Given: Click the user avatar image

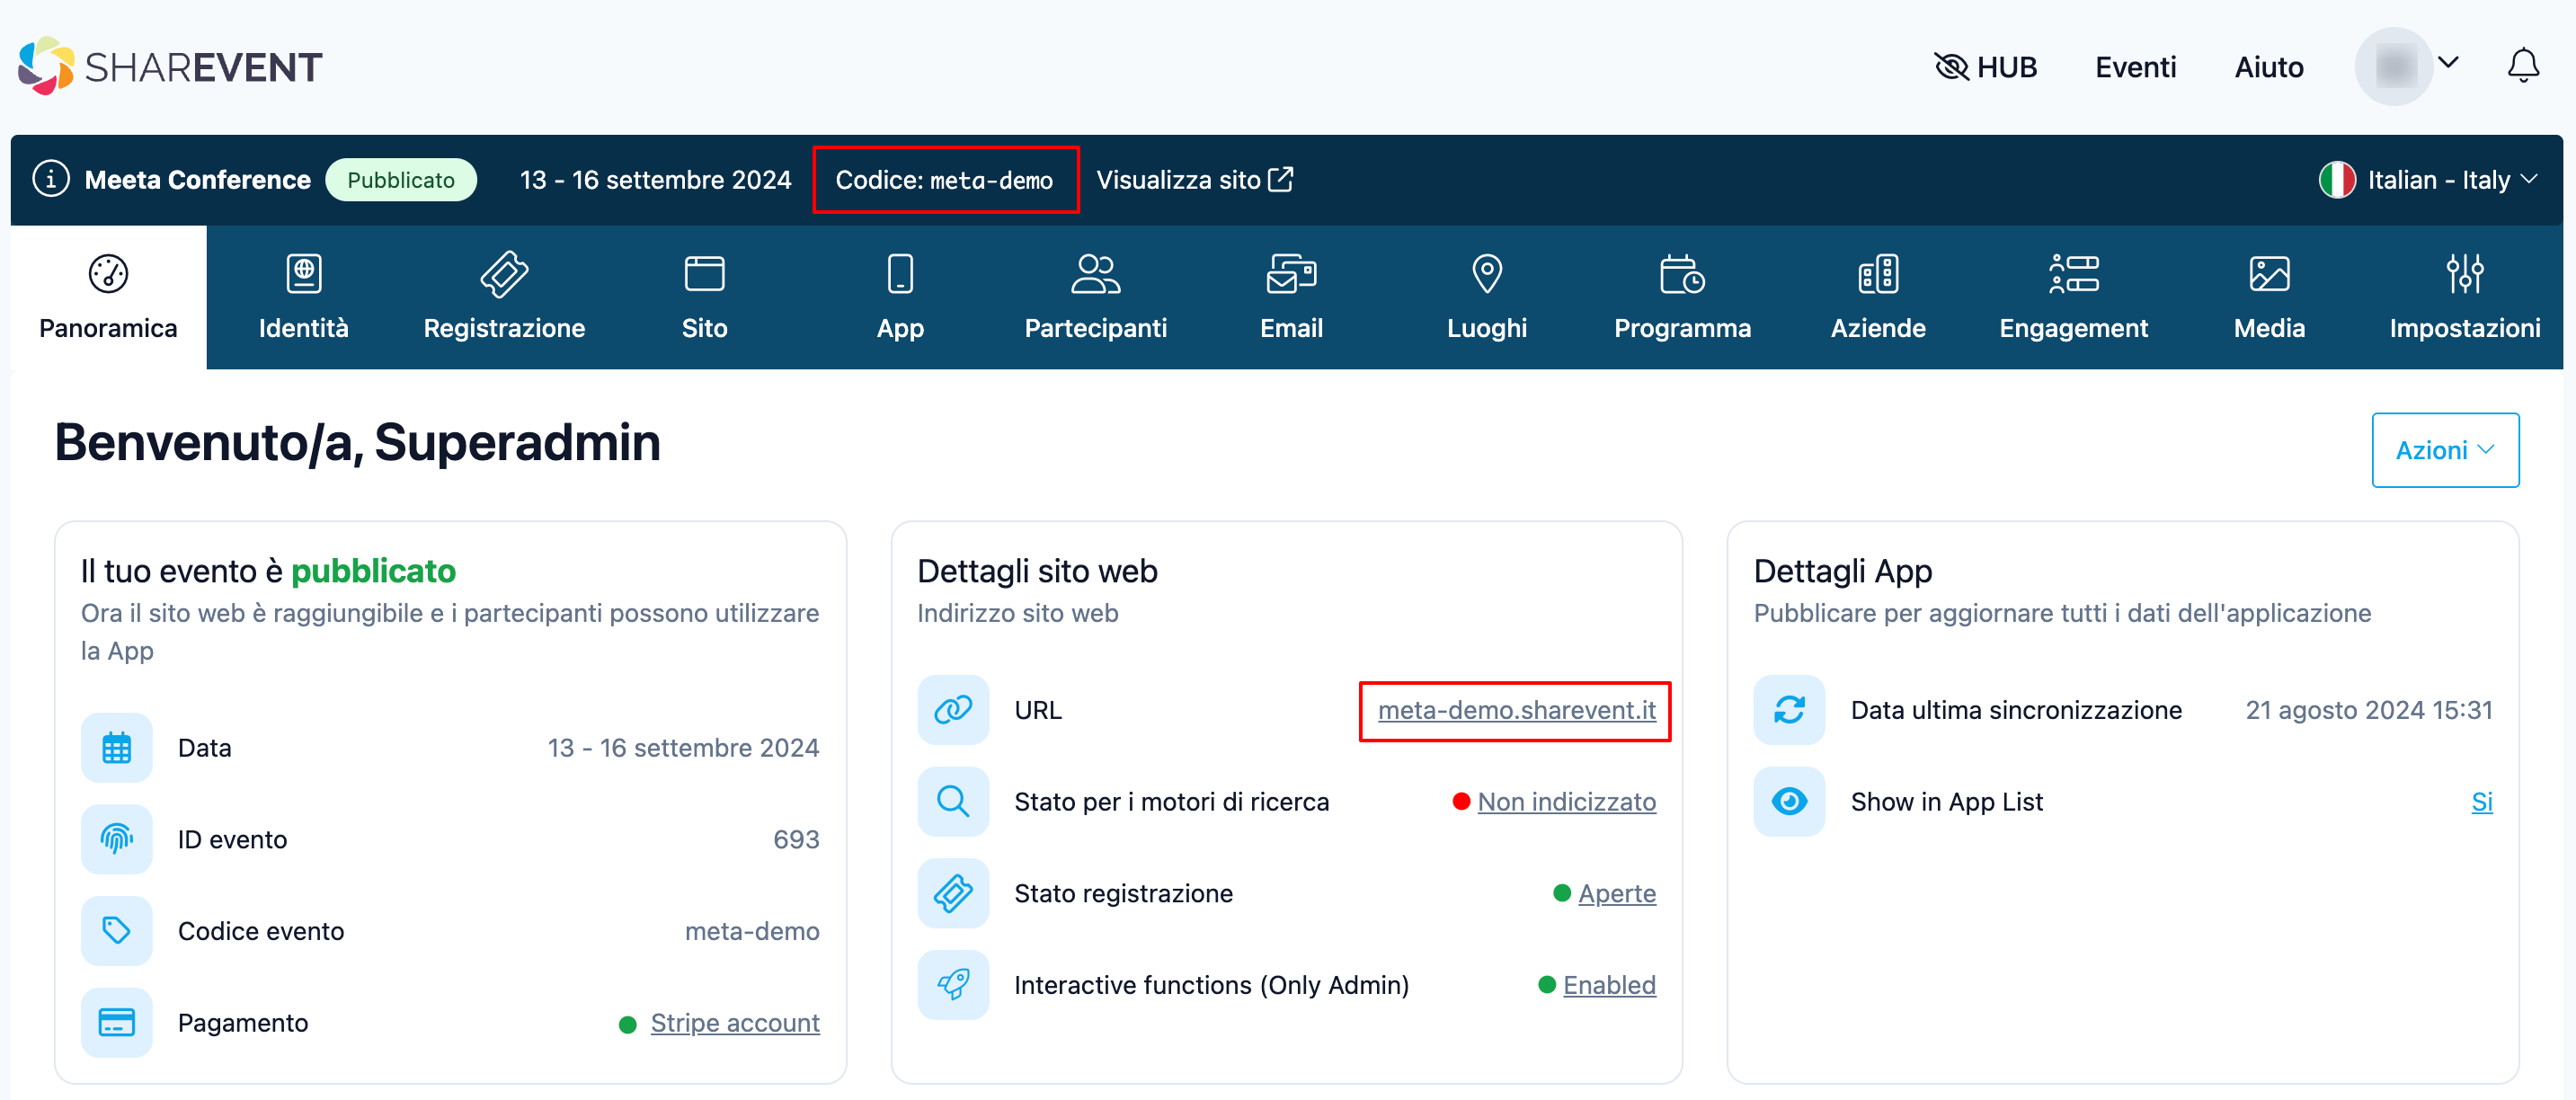Looking at the screenshot, I should tap(2394, 67).
